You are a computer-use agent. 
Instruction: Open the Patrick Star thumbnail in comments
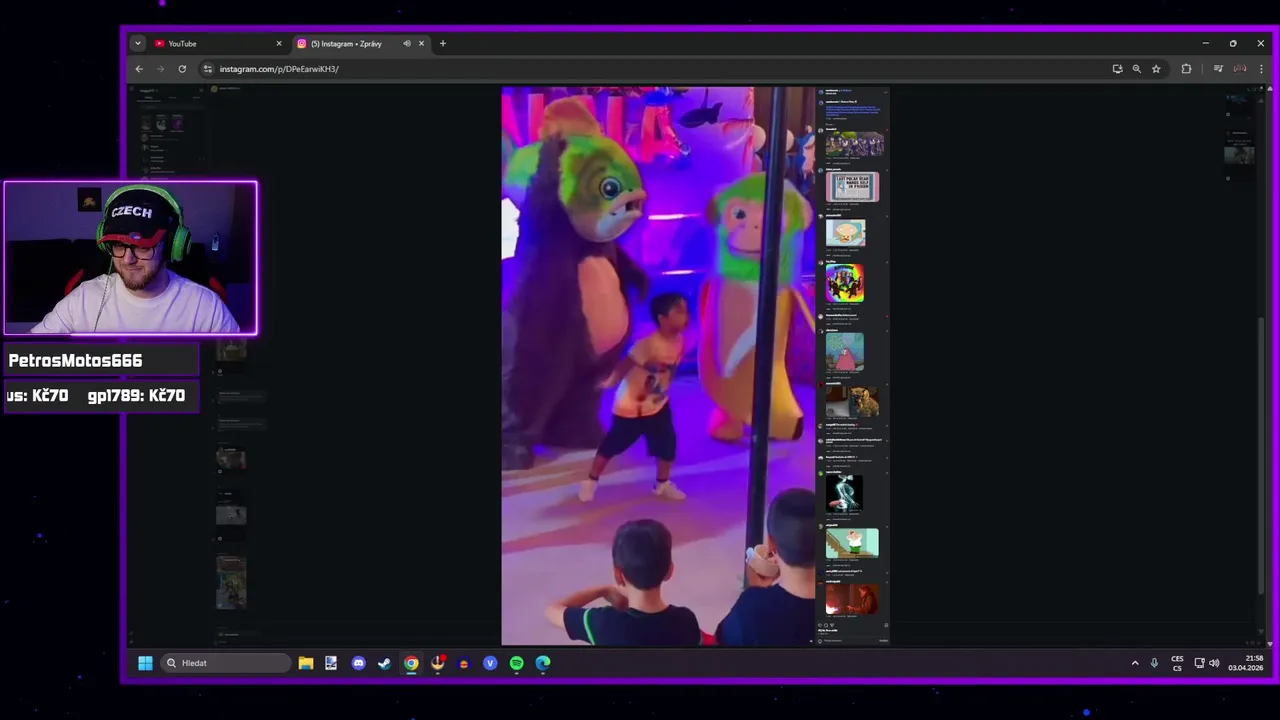(845, 352)
